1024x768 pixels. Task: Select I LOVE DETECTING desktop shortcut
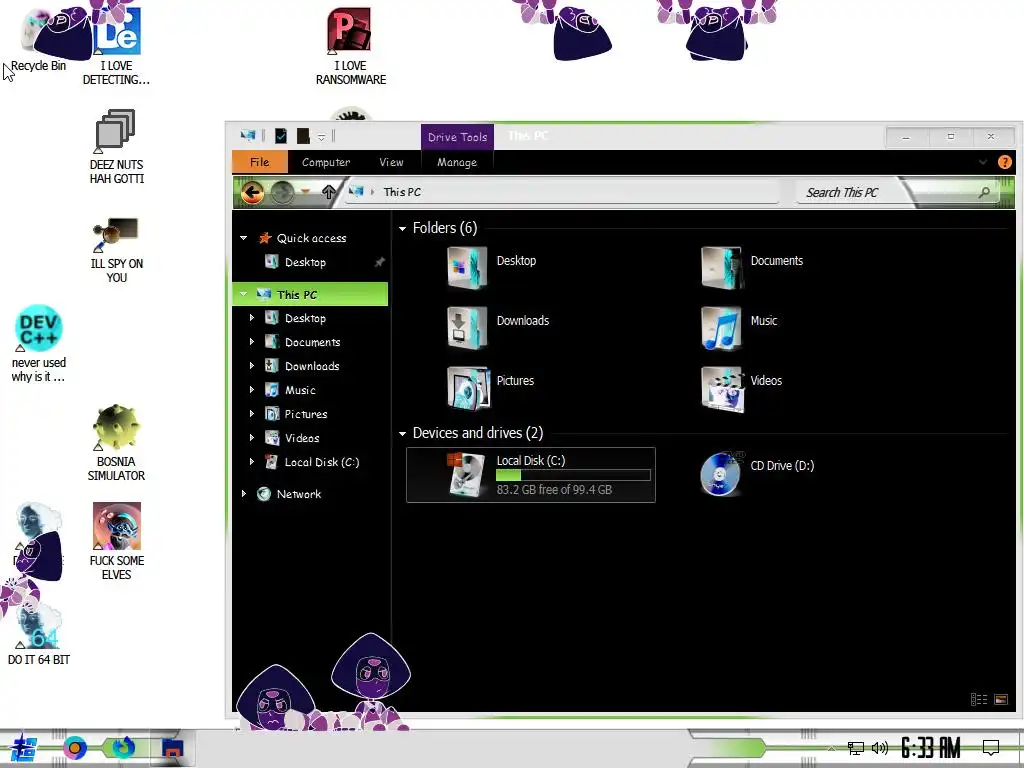point(116,46)
